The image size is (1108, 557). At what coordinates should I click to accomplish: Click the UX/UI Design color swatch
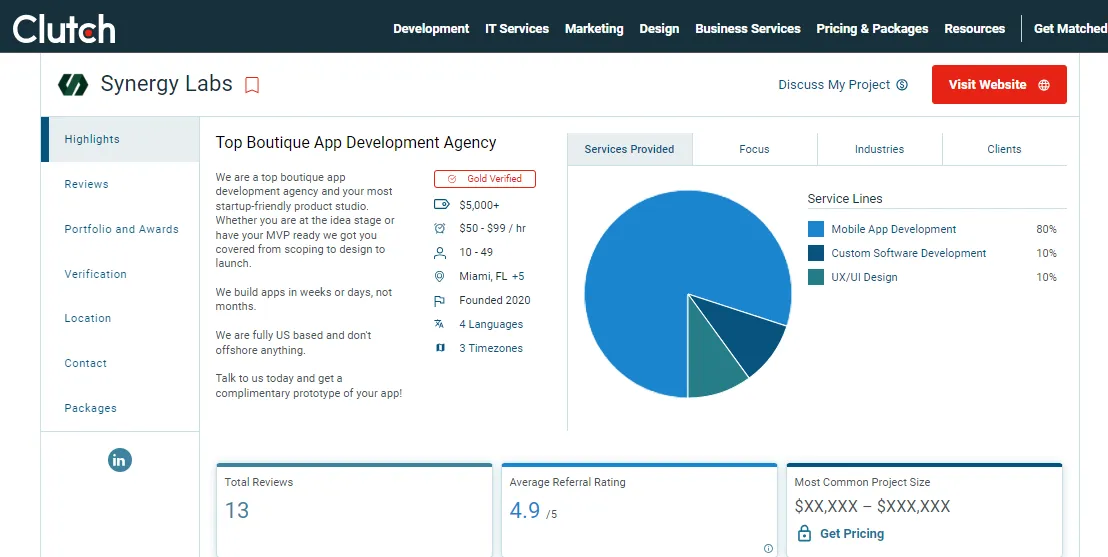[x=815, y=277]
